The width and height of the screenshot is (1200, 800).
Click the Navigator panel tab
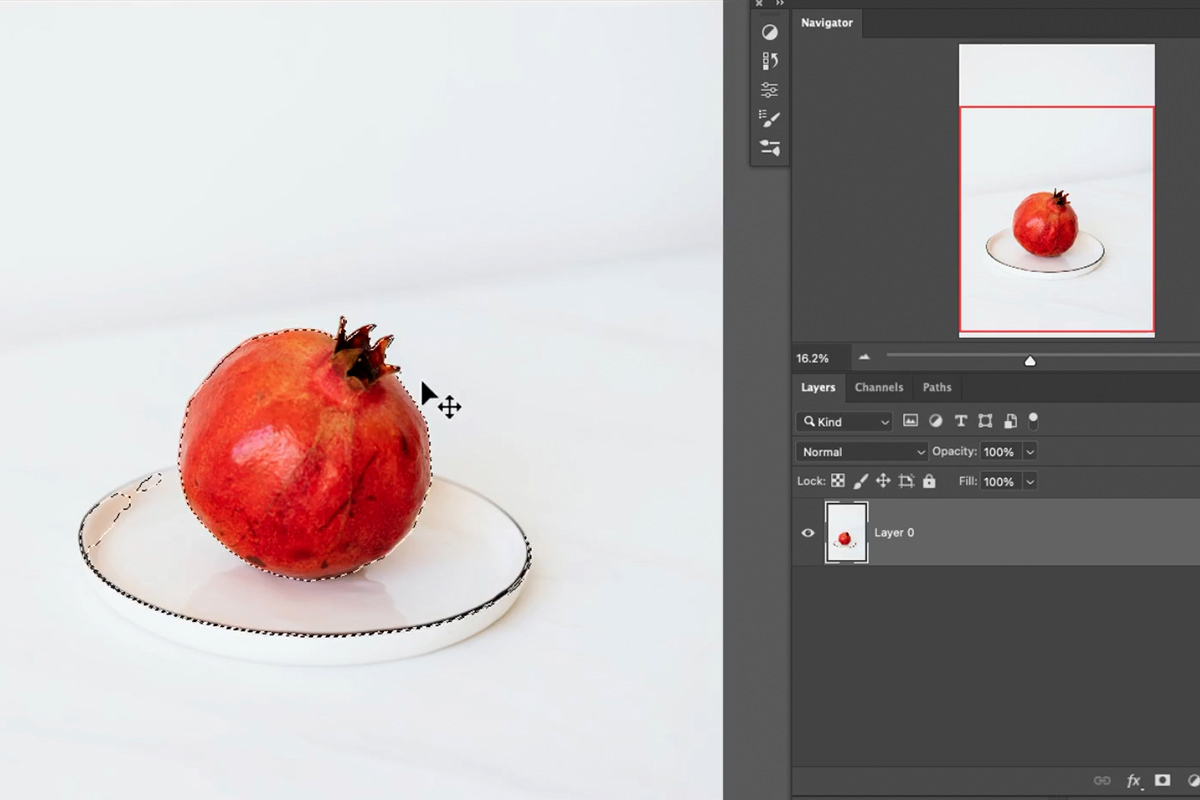[x=827, y=22]
